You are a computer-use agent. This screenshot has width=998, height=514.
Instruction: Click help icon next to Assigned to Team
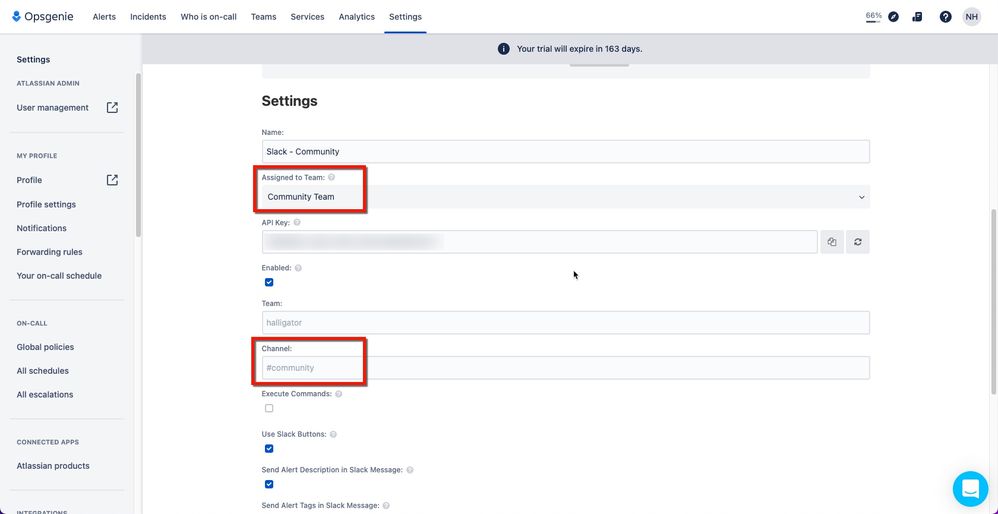click(332, 177)
